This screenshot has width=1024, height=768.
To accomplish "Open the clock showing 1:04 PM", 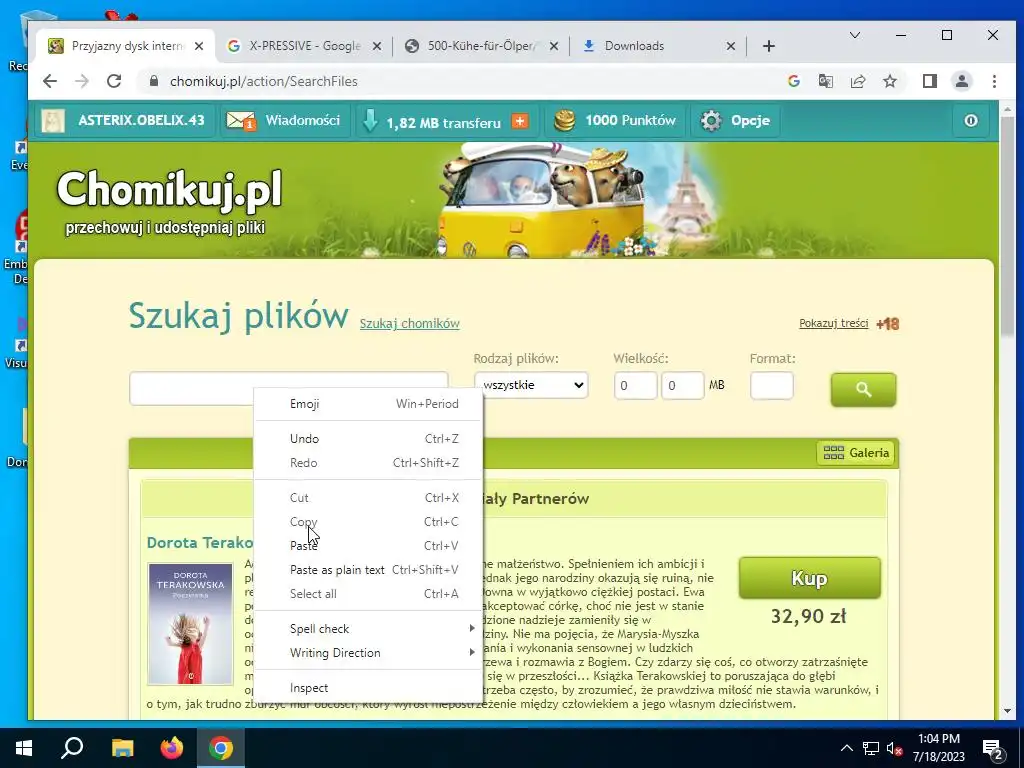I will [x=938, y=748].
